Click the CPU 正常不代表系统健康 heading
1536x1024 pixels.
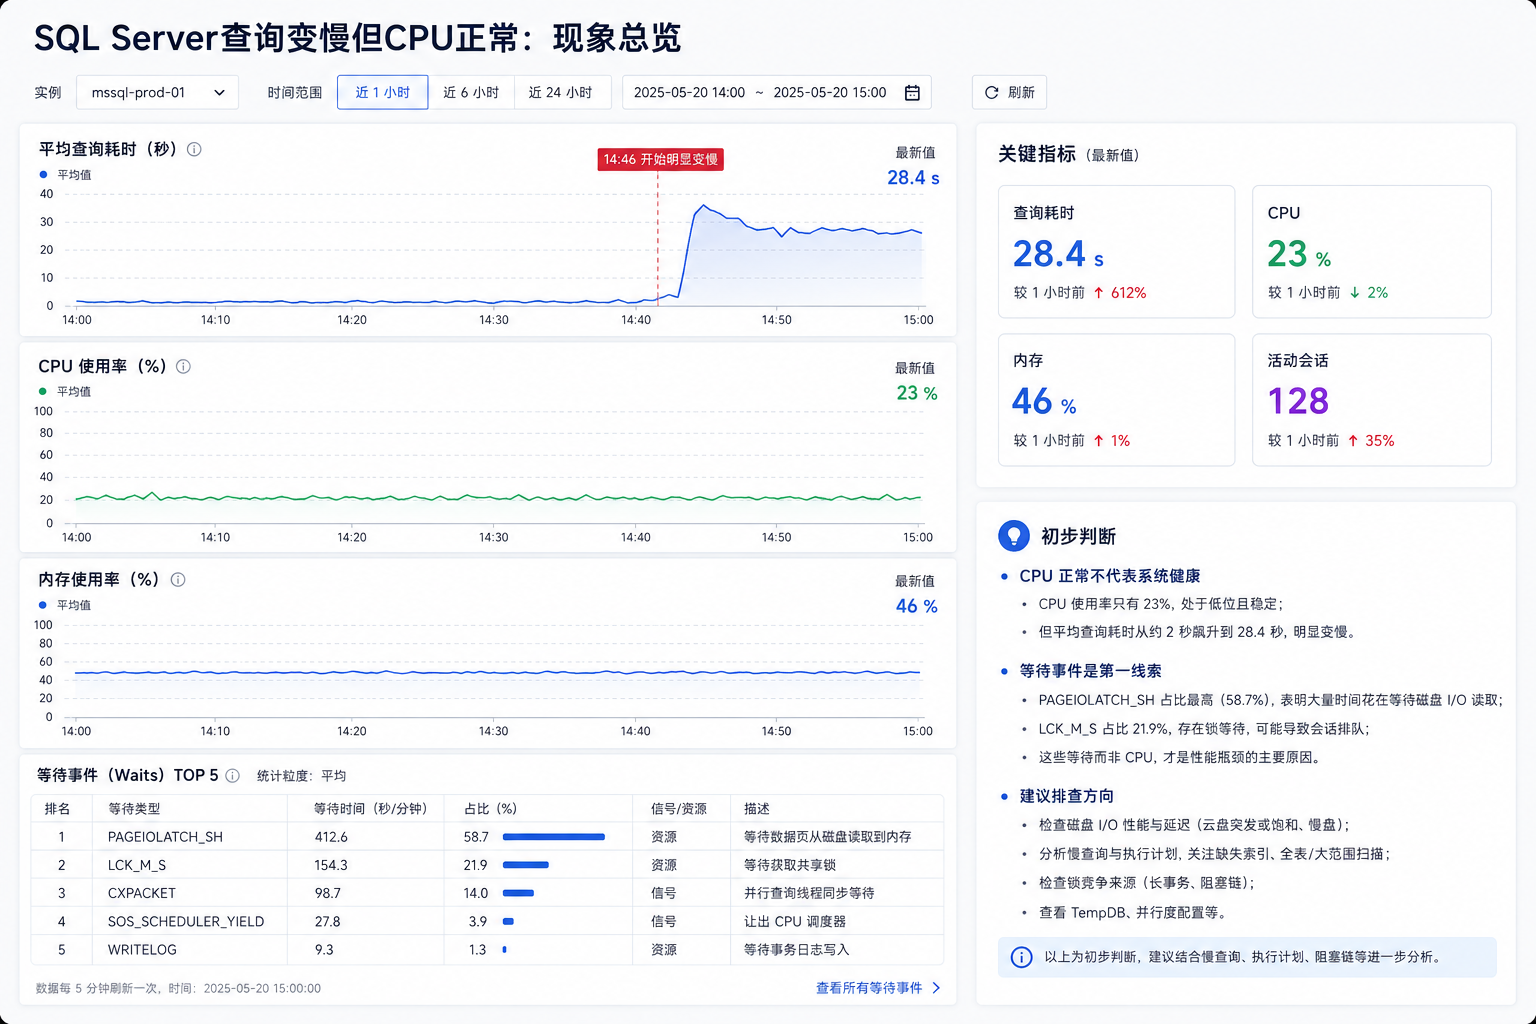(x=1110, y=576)
